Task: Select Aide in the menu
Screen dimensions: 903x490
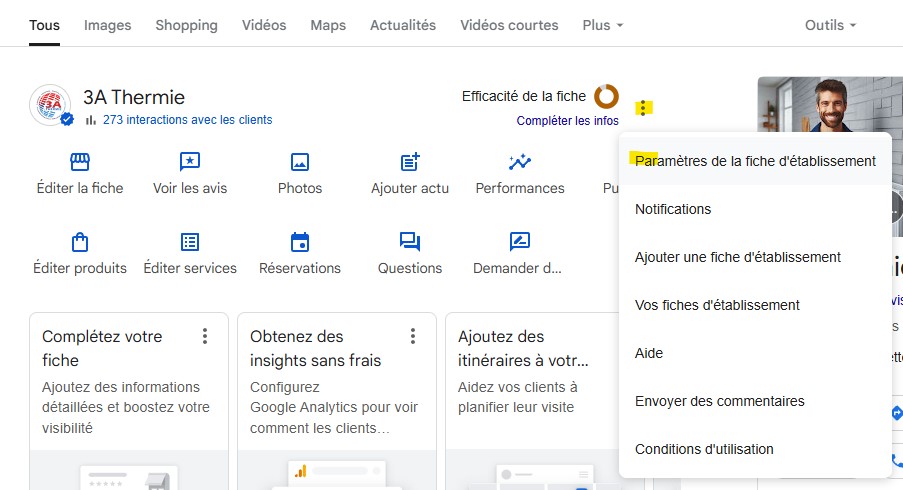Action: [756, 353]
